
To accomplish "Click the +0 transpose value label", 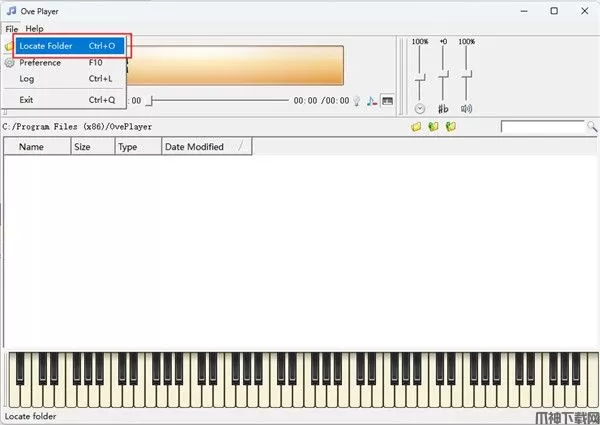I will (x=443, y=41).
